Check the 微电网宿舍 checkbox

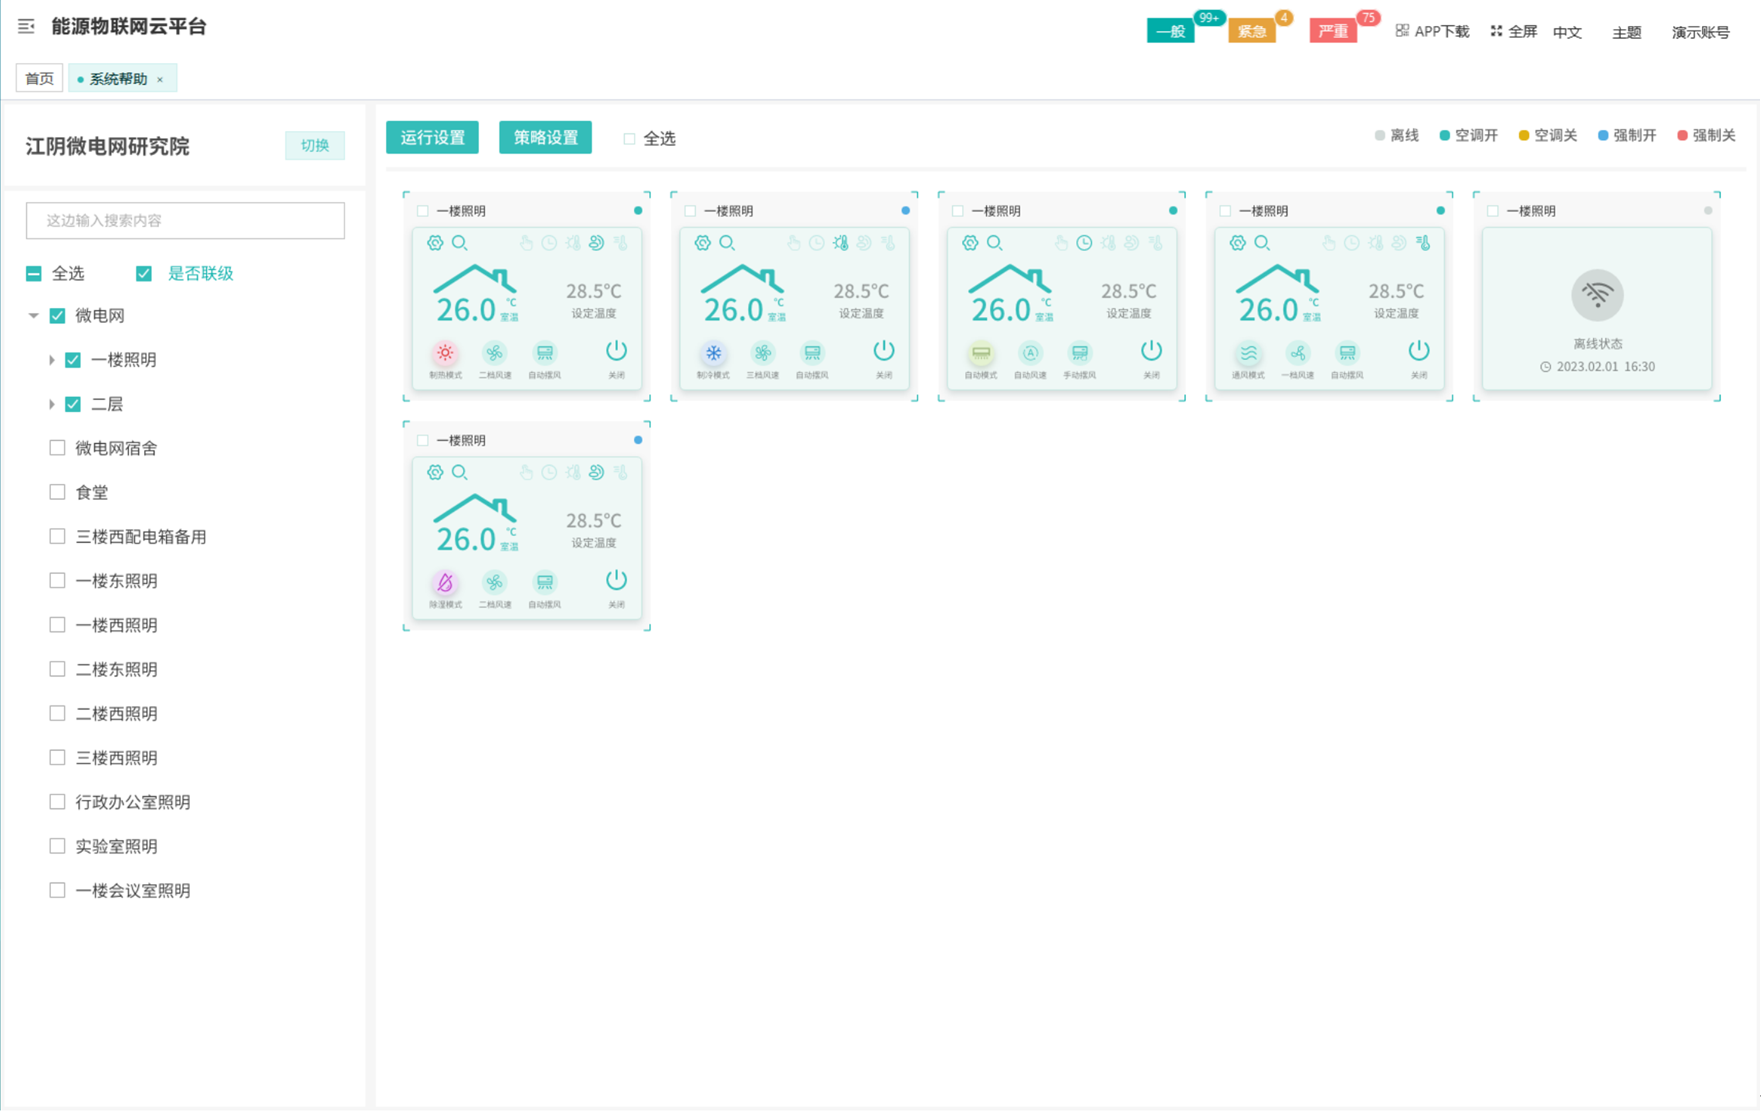coord(58,448)
